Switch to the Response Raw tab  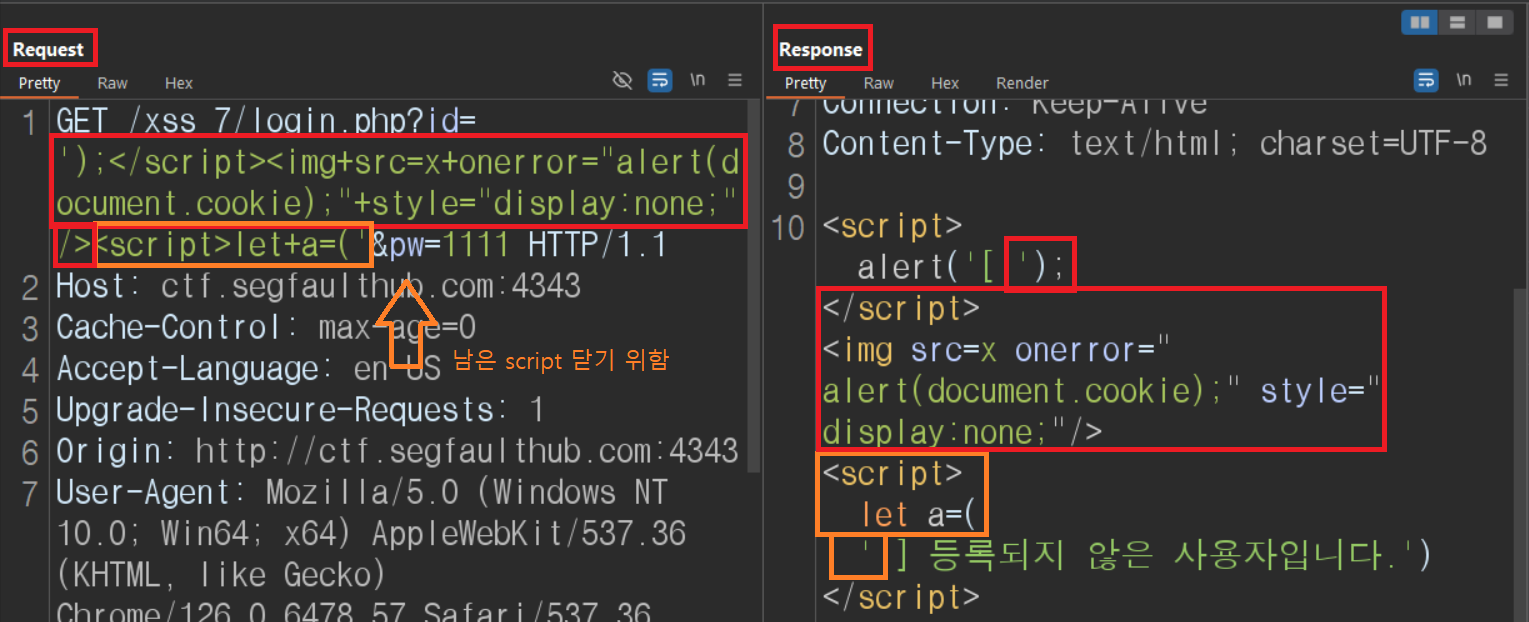tap(879, 83)
